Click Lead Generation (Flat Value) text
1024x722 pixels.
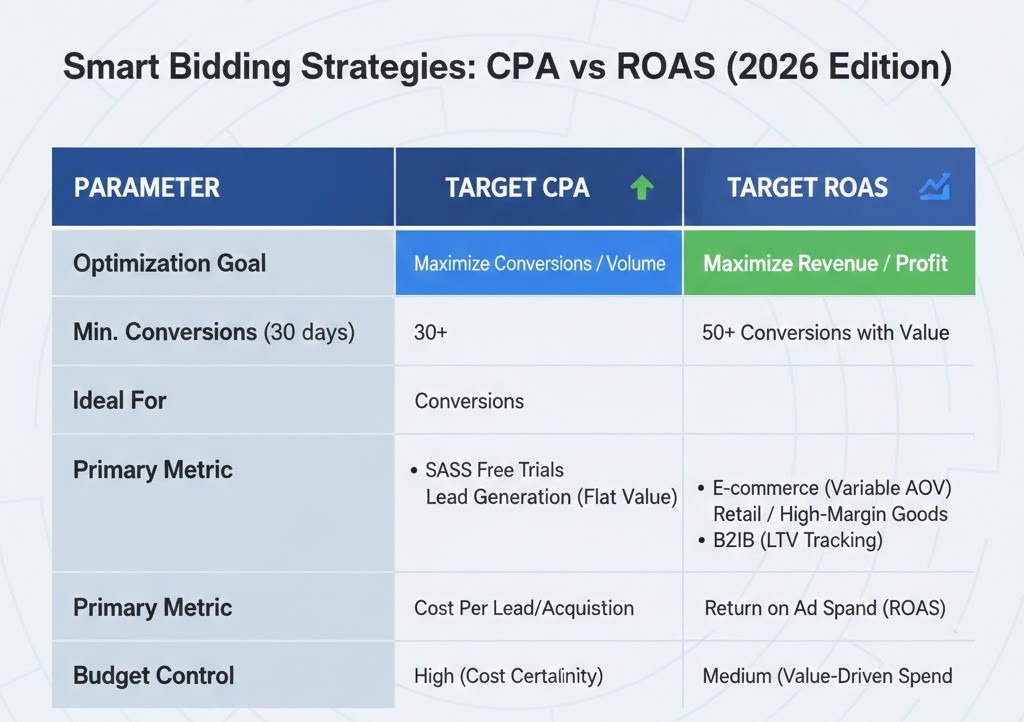point(551,496)
